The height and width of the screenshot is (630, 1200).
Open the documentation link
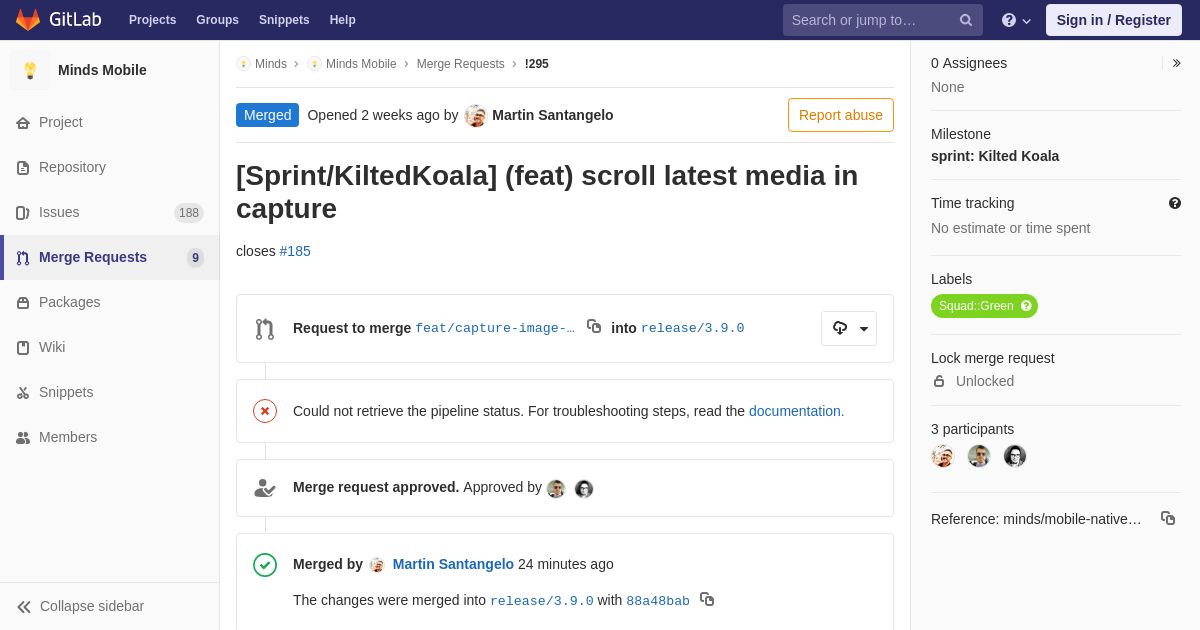(x=797, y=411)
